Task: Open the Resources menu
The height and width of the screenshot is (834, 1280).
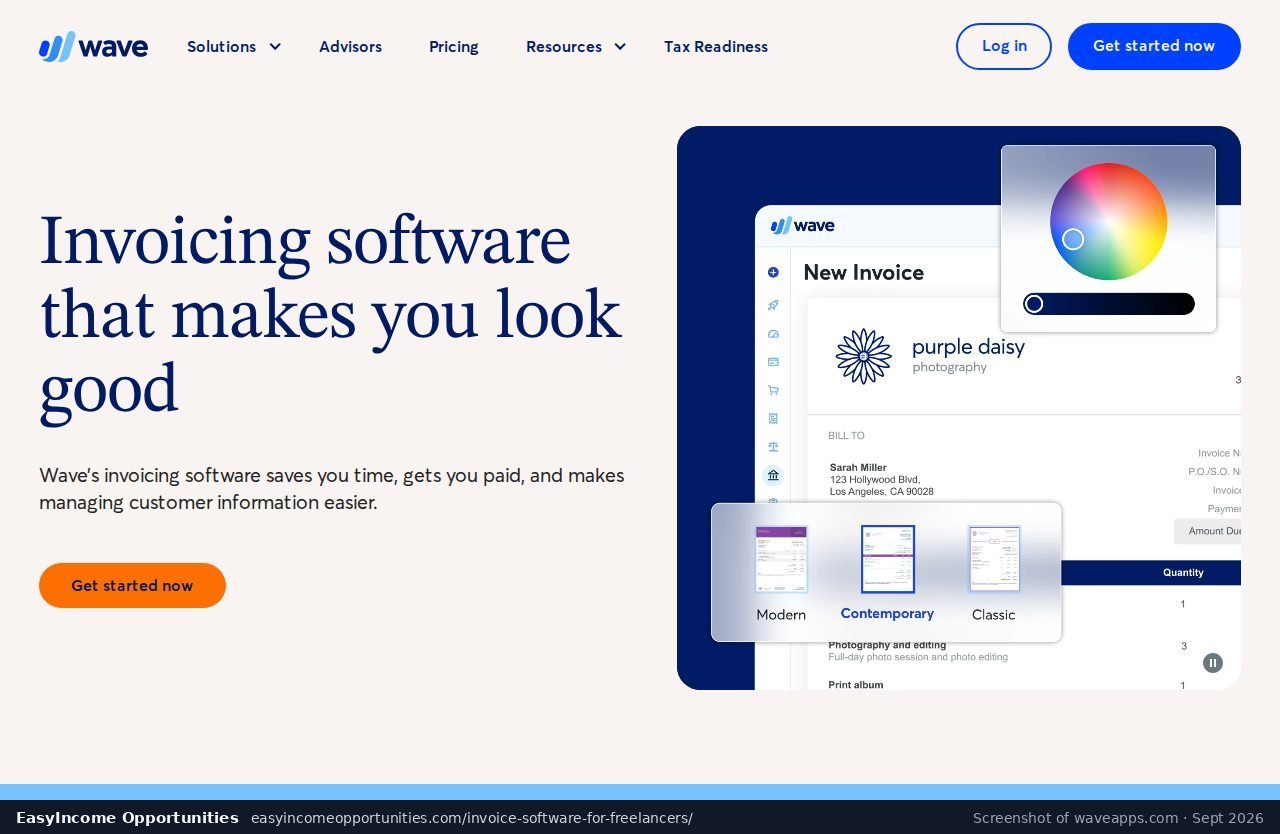Action: pyautogui.click(x=564, y=46)
